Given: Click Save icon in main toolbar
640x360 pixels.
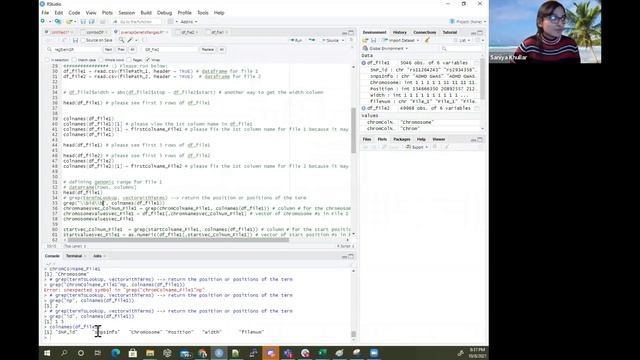Looking at the screenshot, I should click(83, 21).
